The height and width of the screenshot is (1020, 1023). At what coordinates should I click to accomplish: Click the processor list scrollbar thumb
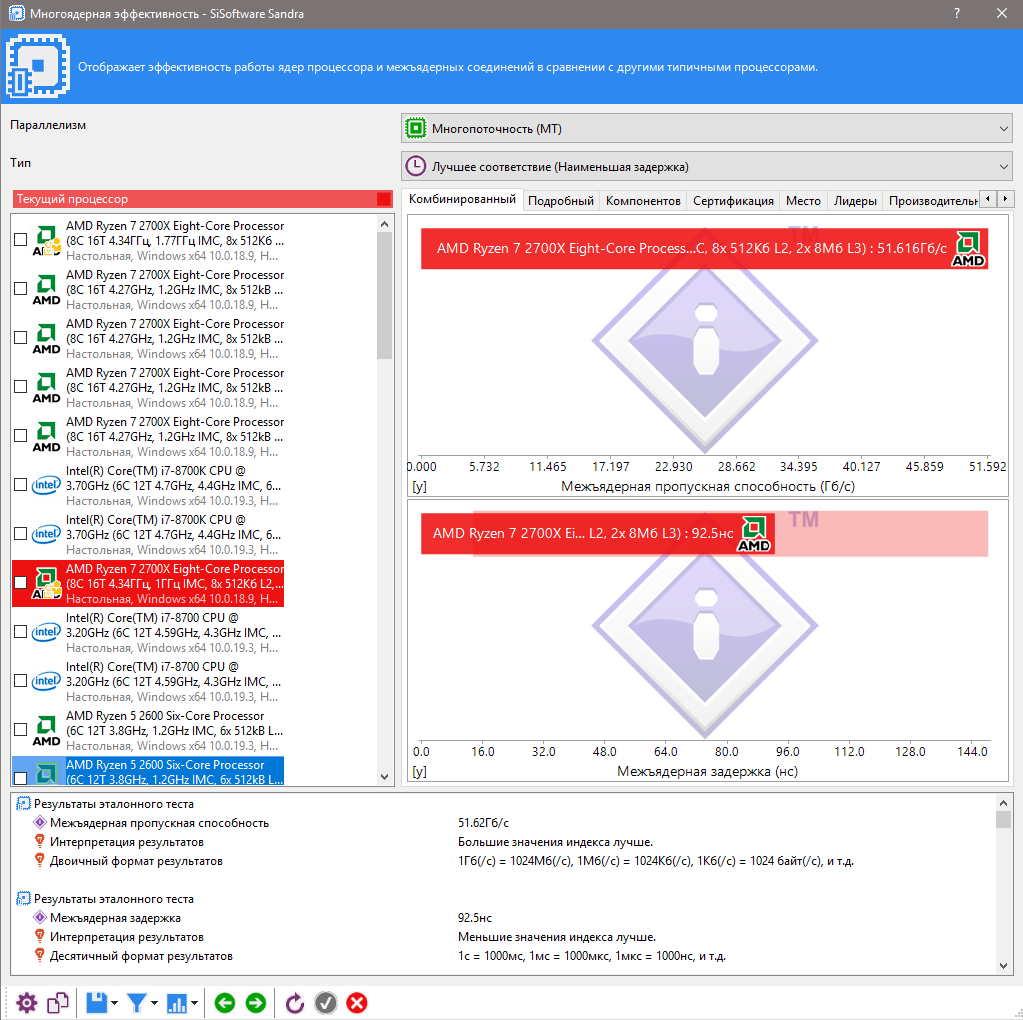coord(384,296)
